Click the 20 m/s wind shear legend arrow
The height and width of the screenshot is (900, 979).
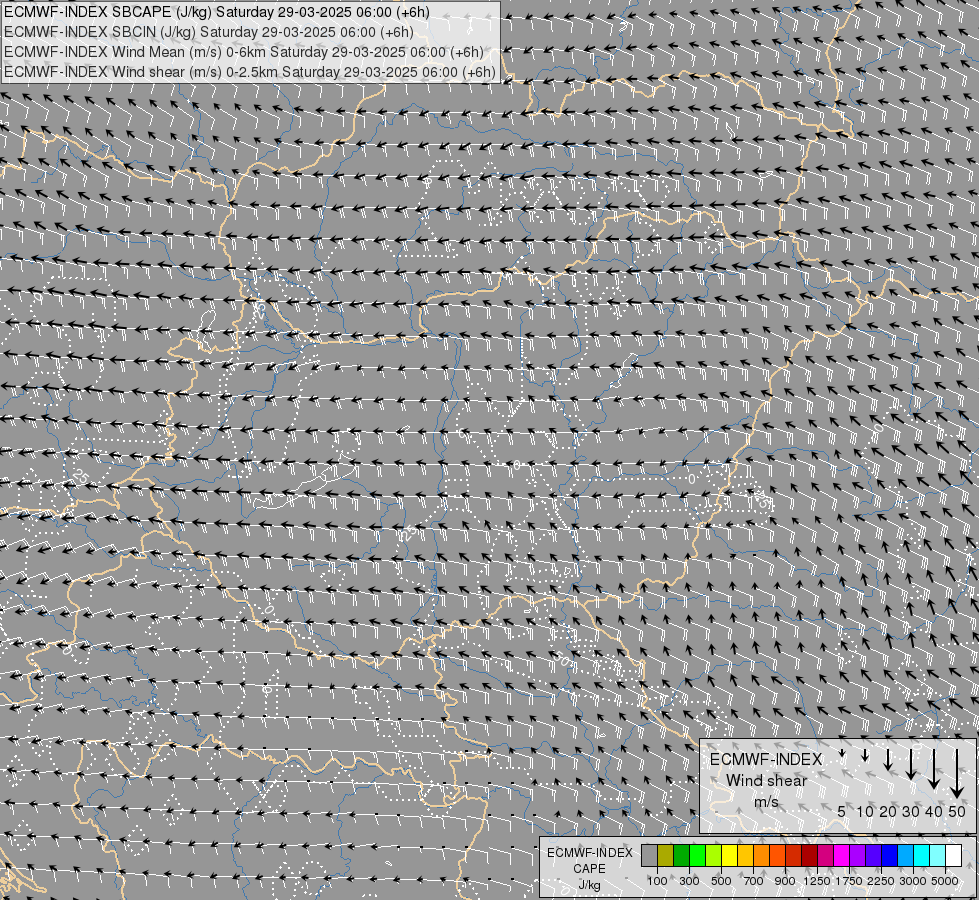point(888,759)
